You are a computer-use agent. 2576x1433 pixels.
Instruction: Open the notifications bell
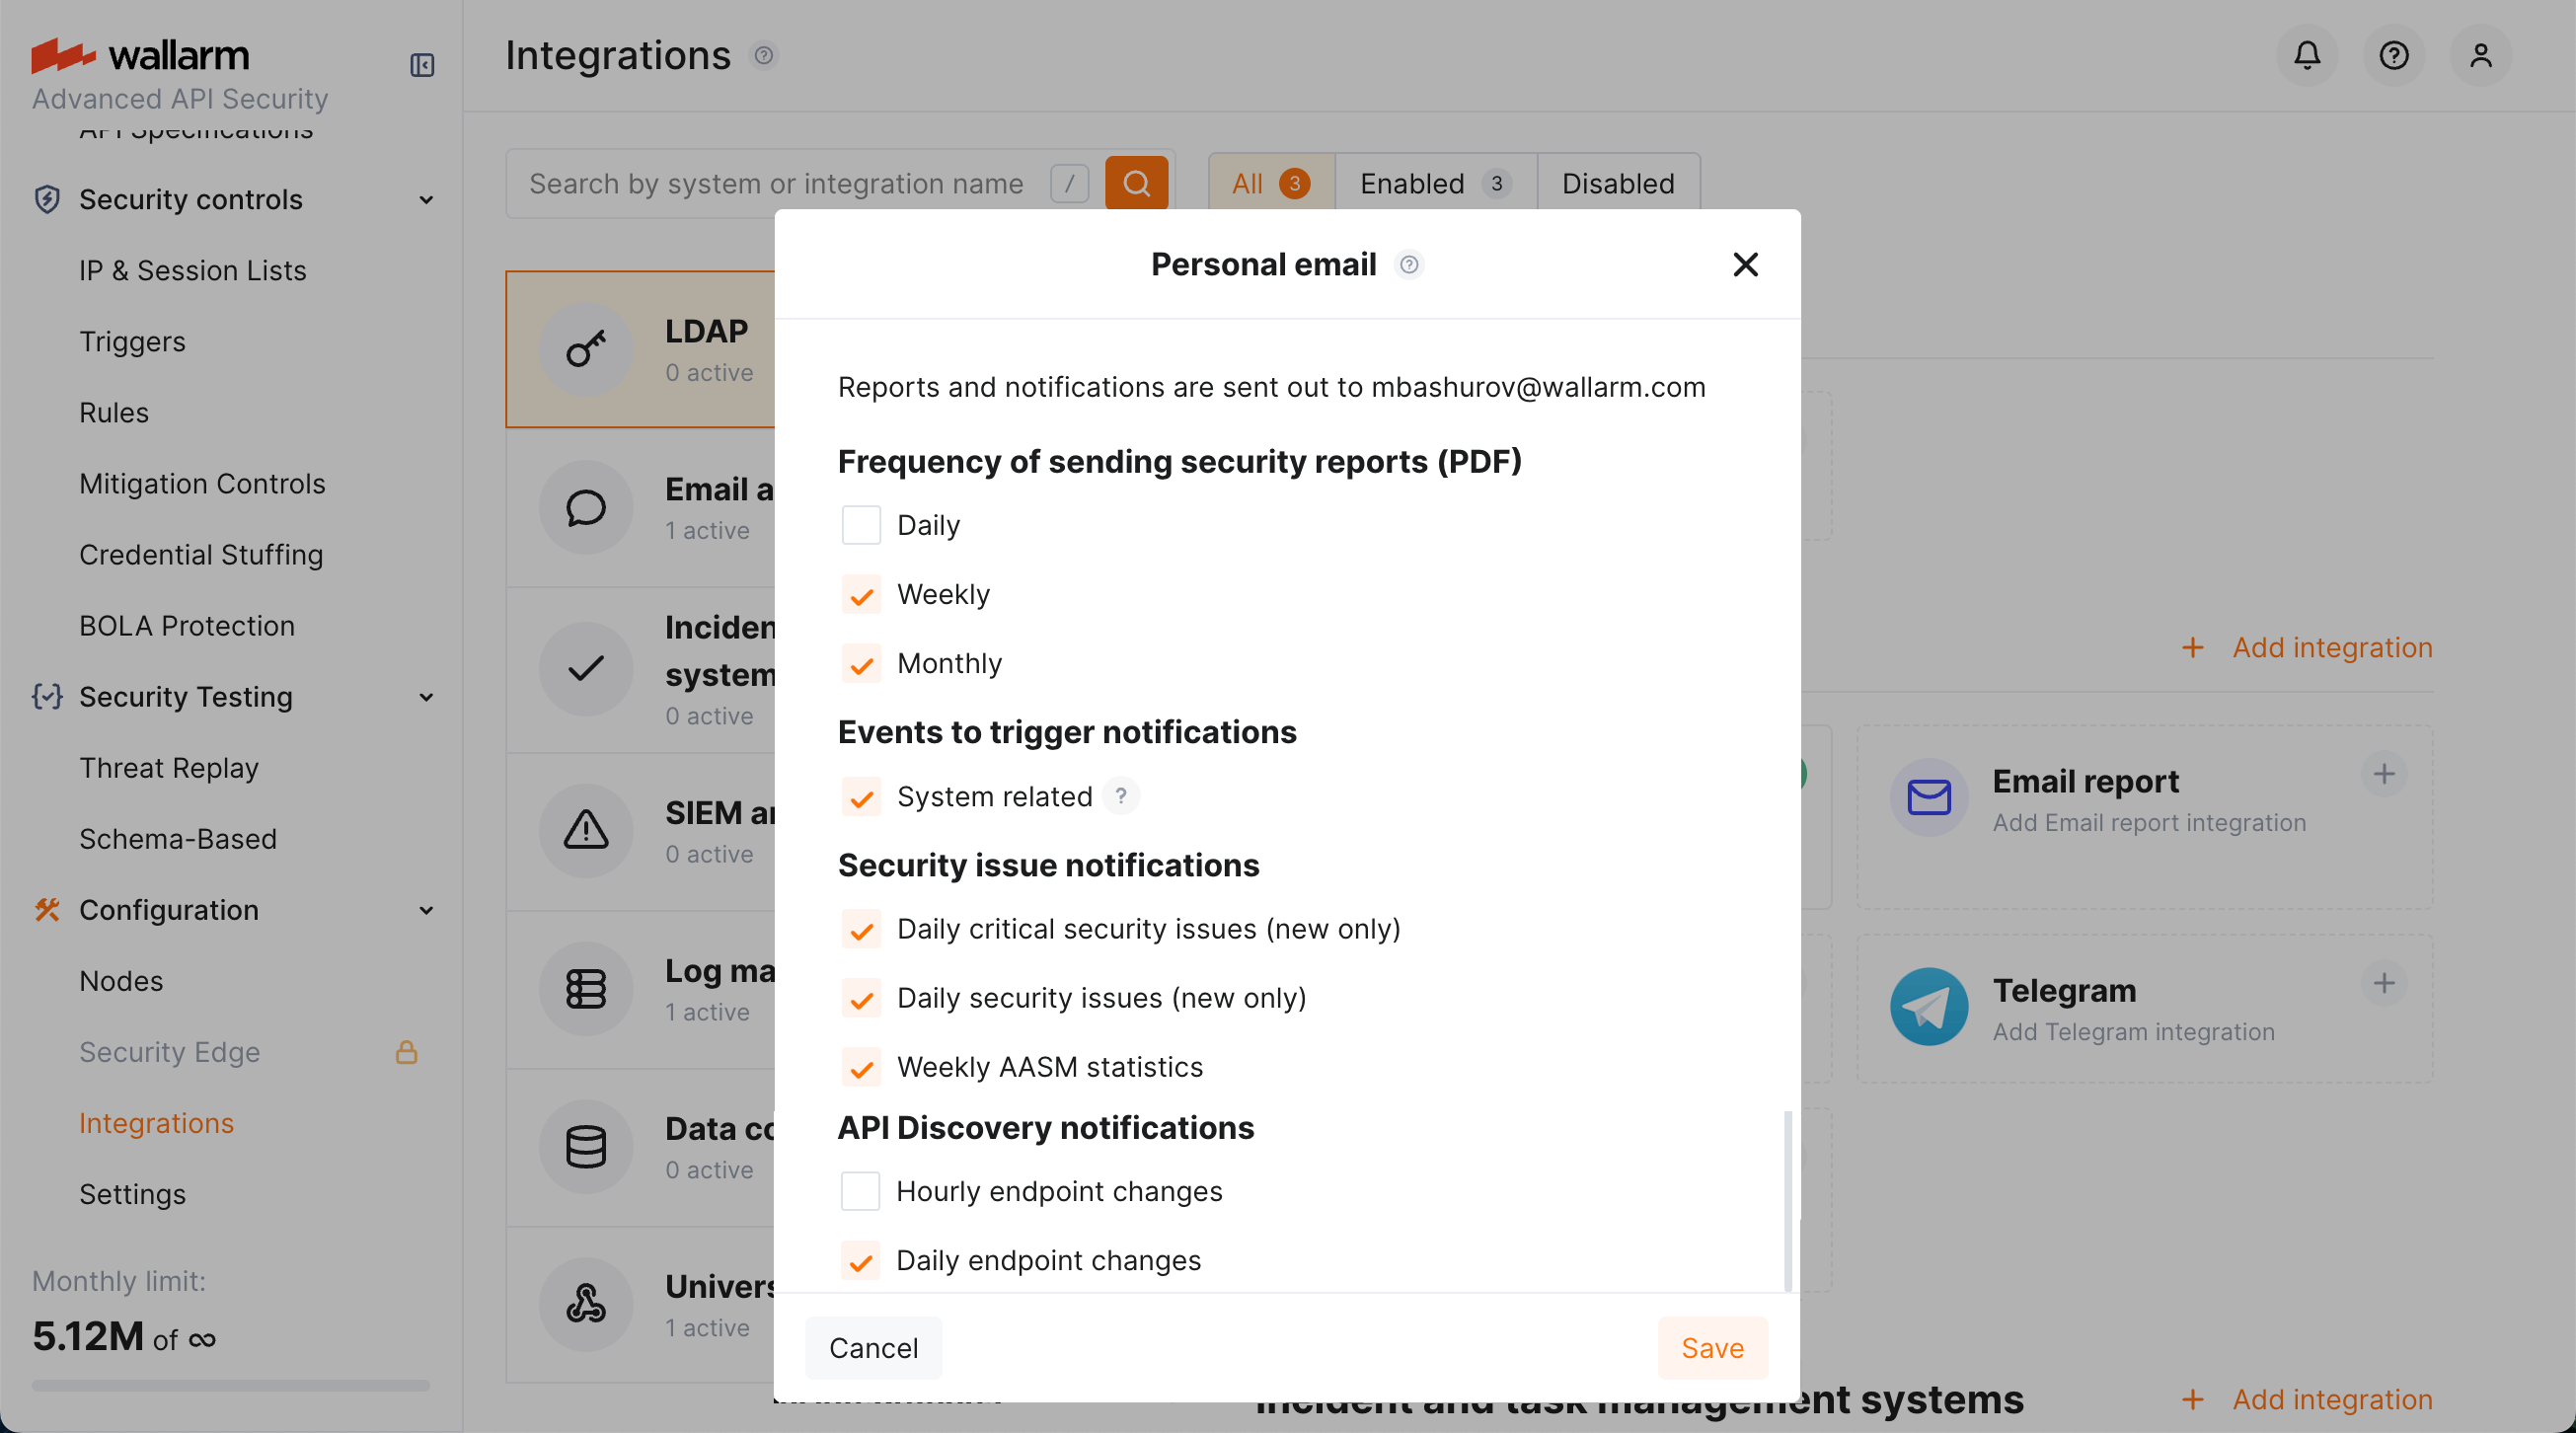pyautogui.click(x=2306, y=55)
